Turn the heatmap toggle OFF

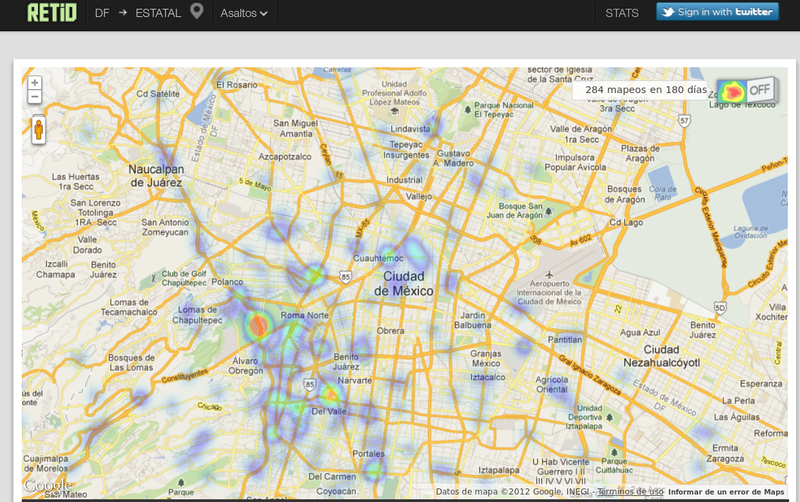click(x=760, y=90)
